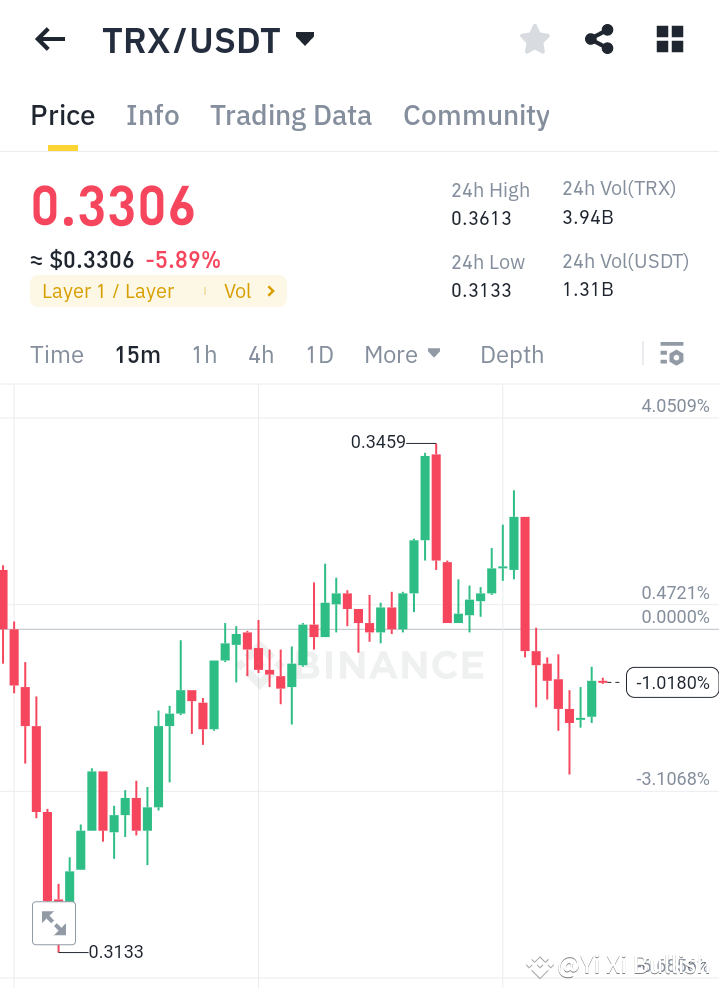This screenshot has width=719, height=988.
Task: Open chart indicator settings icon
Action: [x=672, y=354]
